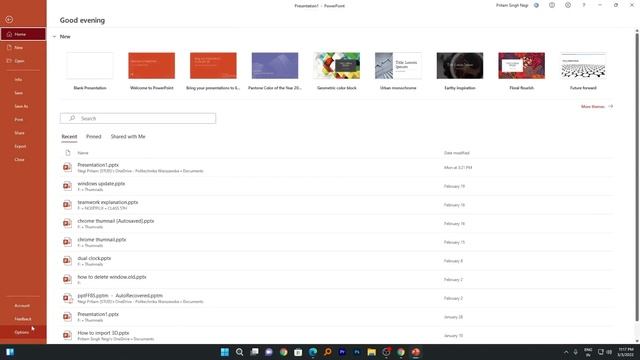The image size is (640, 360).
Task: Click the vertical scrollbar of file list
Action: (x=637, y=176)
